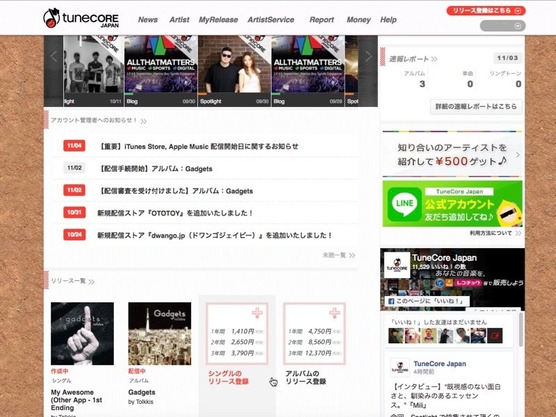556x417 pixels.
Task: Open the Money menu
Action: tap(358, 20)
